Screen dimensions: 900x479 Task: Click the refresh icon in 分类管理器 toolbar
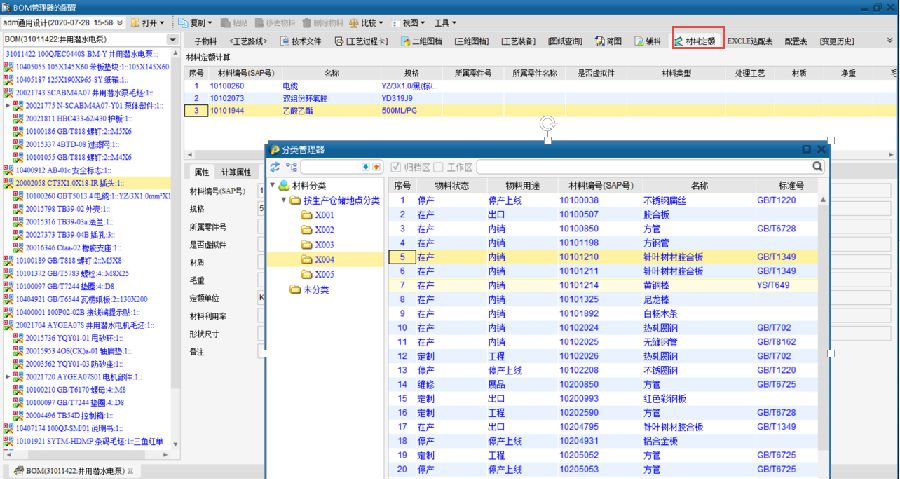coord(275,166)
